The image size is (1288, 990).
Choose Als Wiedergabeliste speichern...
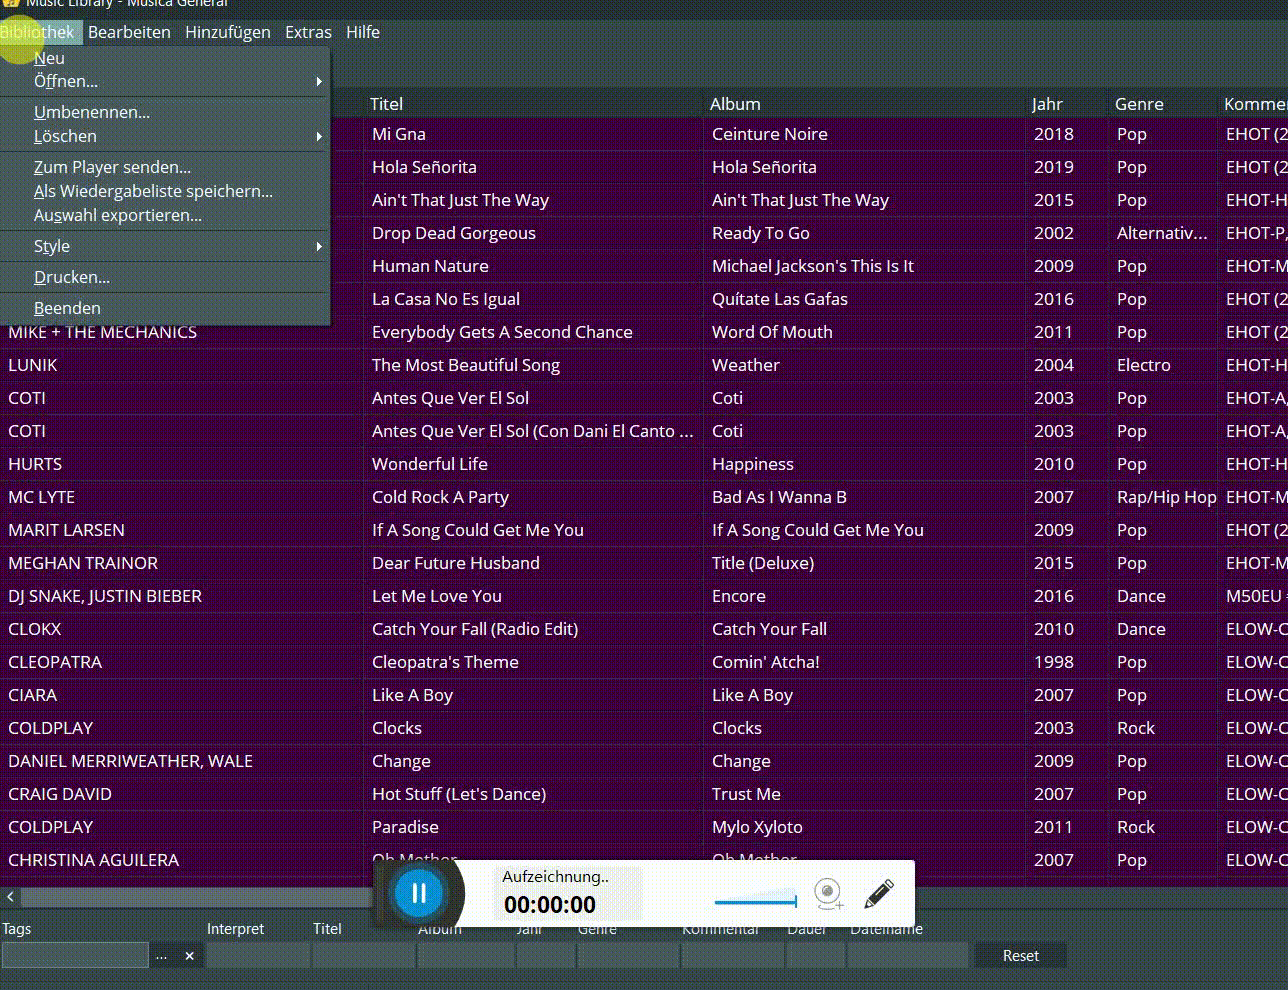coord(153,191)
